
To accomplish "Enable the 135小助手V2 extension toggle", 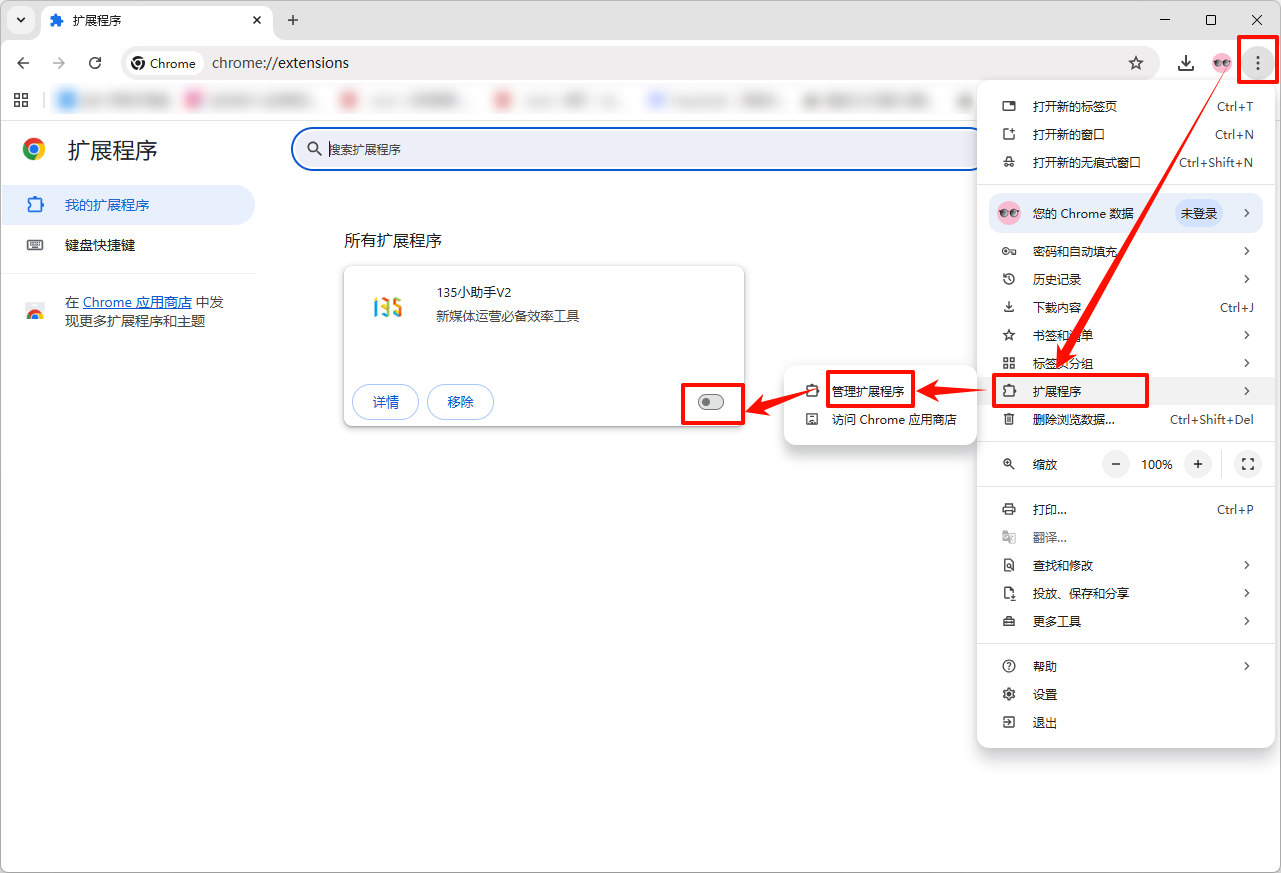I will tap(711, 402).
